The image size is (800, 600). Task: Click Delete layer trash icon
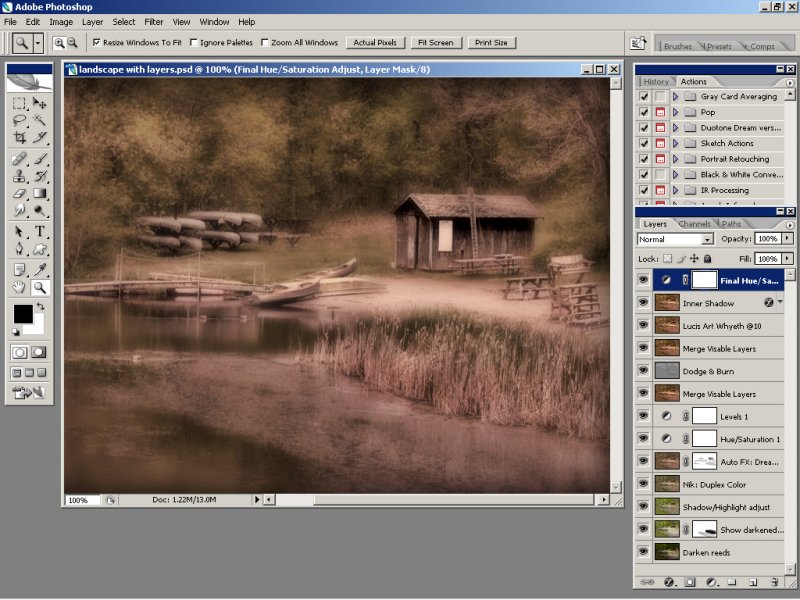[774, 582]
